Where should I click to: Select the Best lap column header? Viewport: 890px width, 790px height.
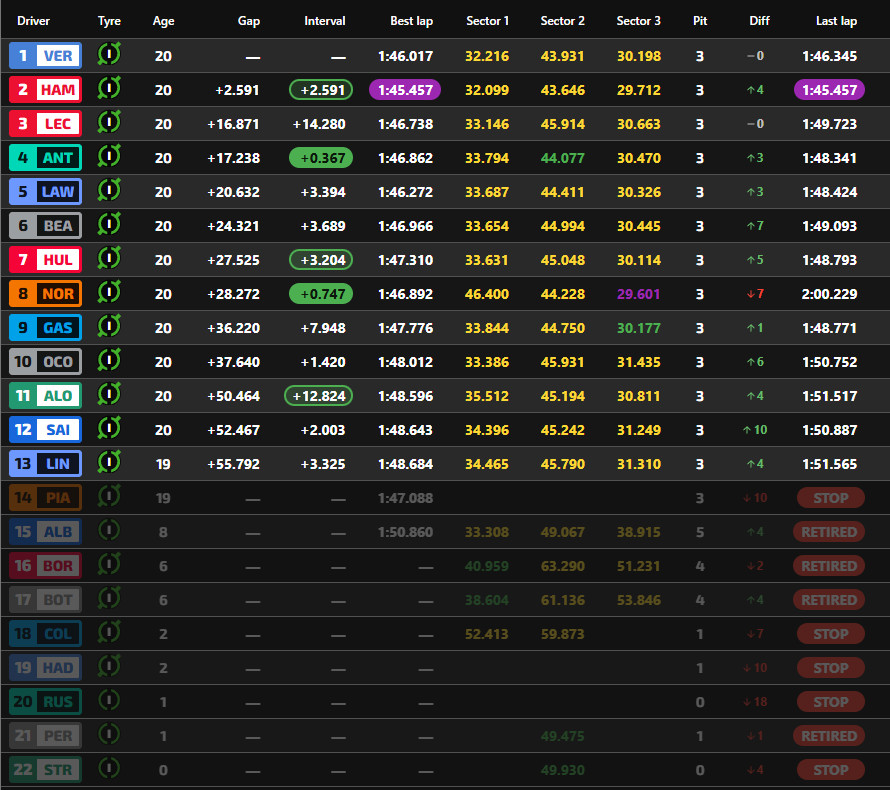412,21
